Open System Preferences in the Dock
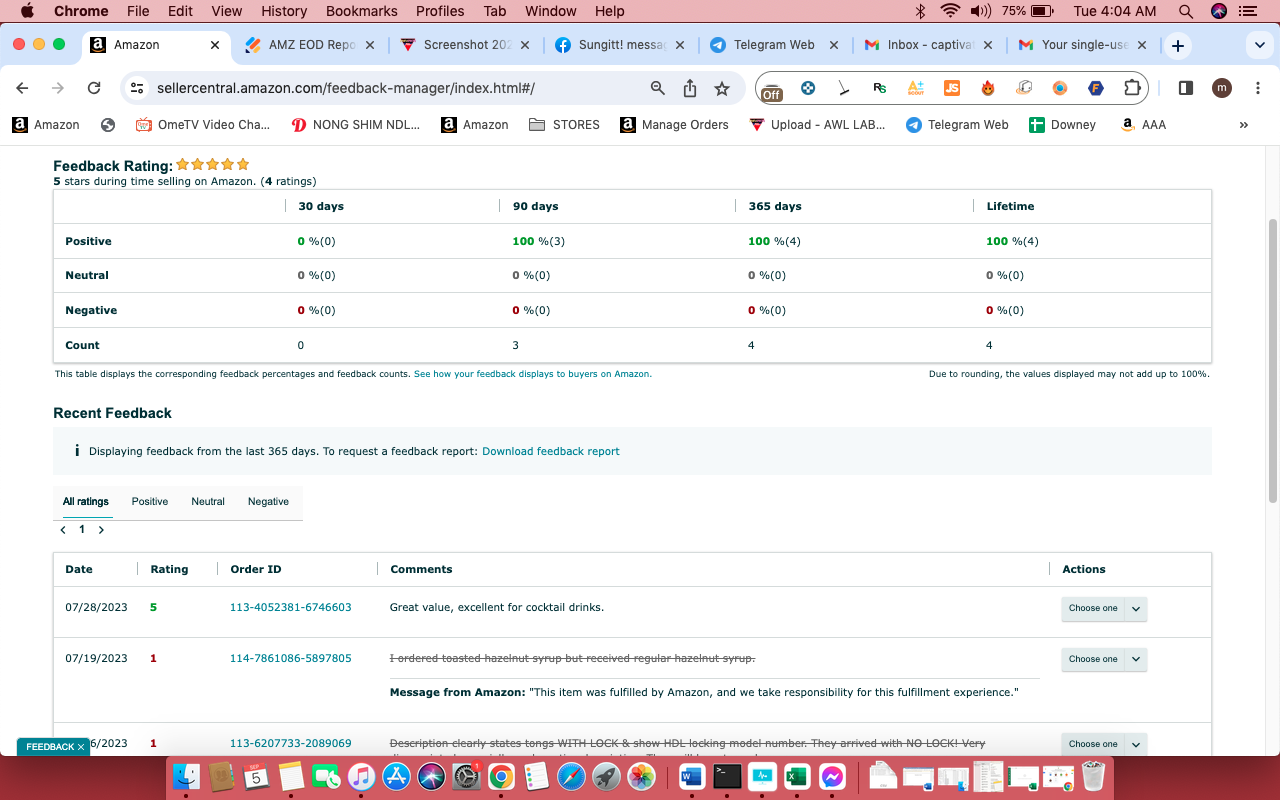The image size is (1280, 800). [x=467, y=776]
